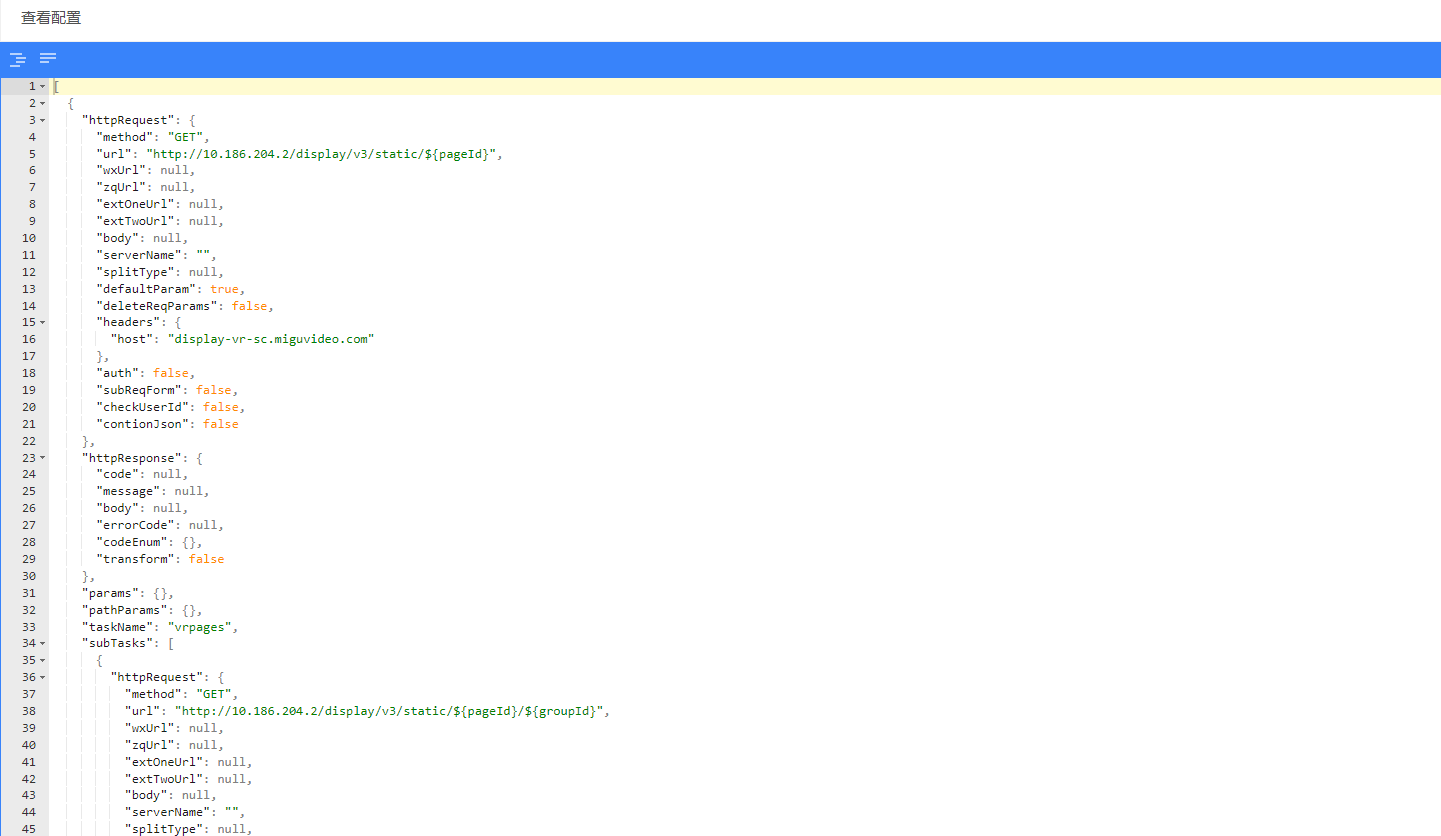Click line number 45 in the gutter
Viewport: 1441px width, 836px height.
pyautogui.click(x=28, y=829)
